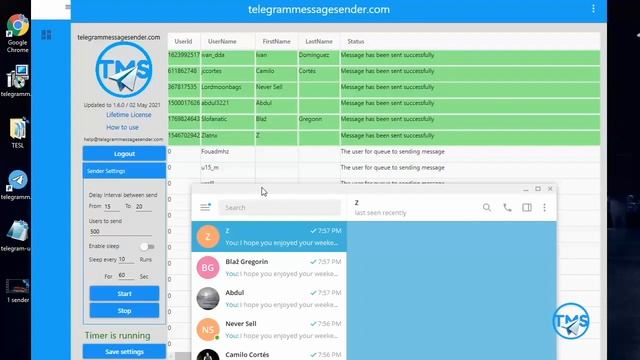The width and height of the screenshot is (640, 360).
Task: Click the sleep For seconds field
Action: coord(126,276)
